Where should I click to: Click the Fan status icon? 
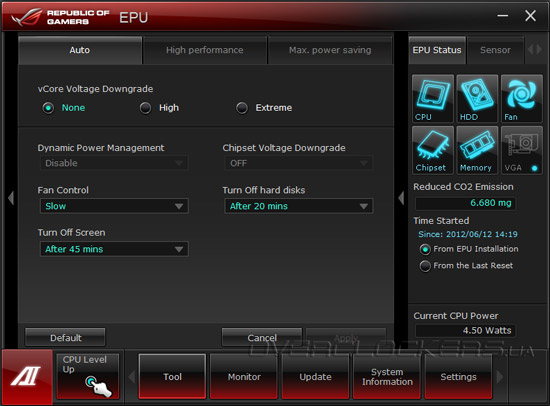pyautogui.click(x=522, y=99)
